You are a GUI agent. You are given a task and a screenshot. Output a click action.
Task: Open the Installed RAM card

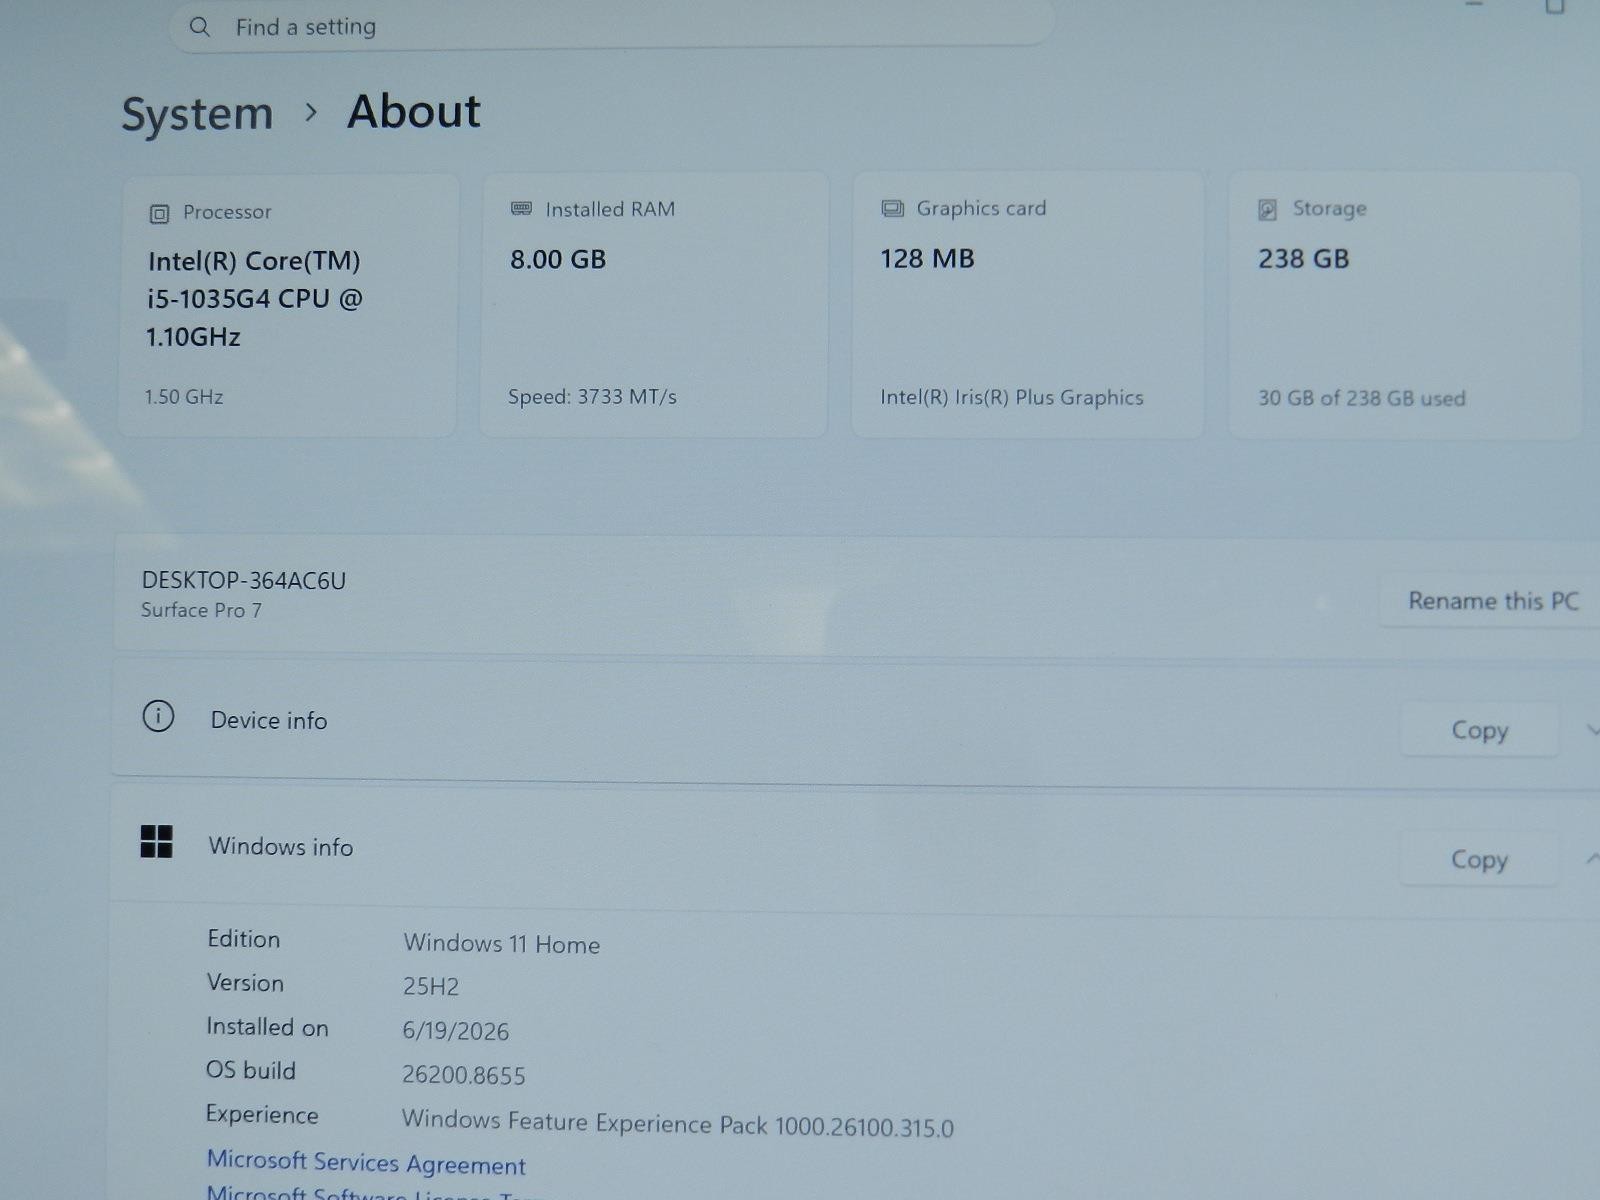click(654, 304)
